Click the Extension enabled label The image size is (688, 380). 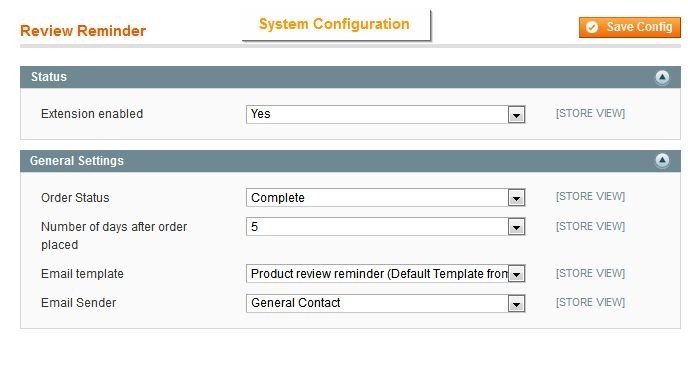[92, 114]
